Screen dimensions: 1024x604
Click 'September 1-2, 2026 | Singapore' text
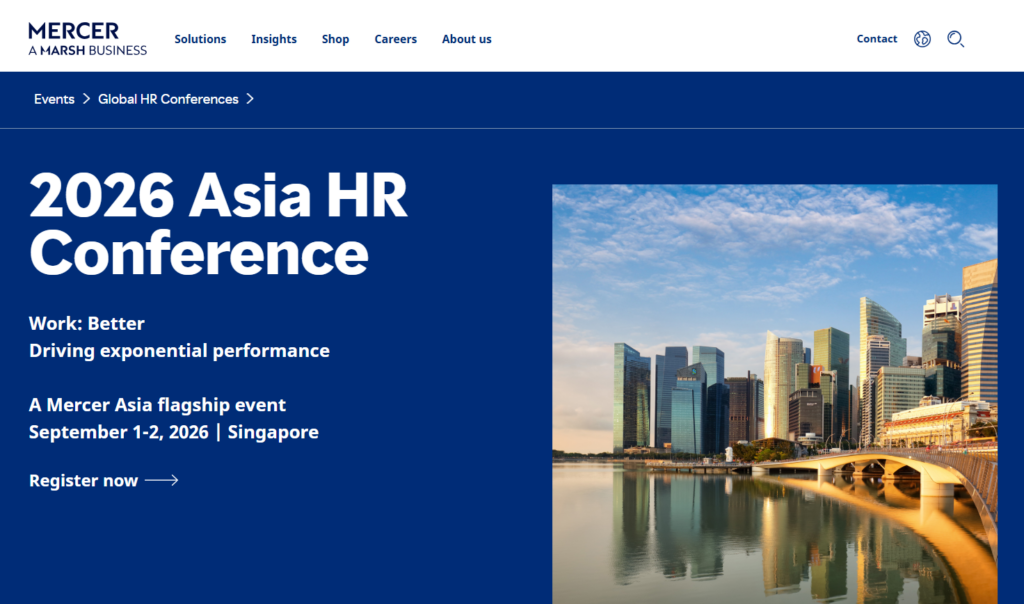[x=174, y=432]
